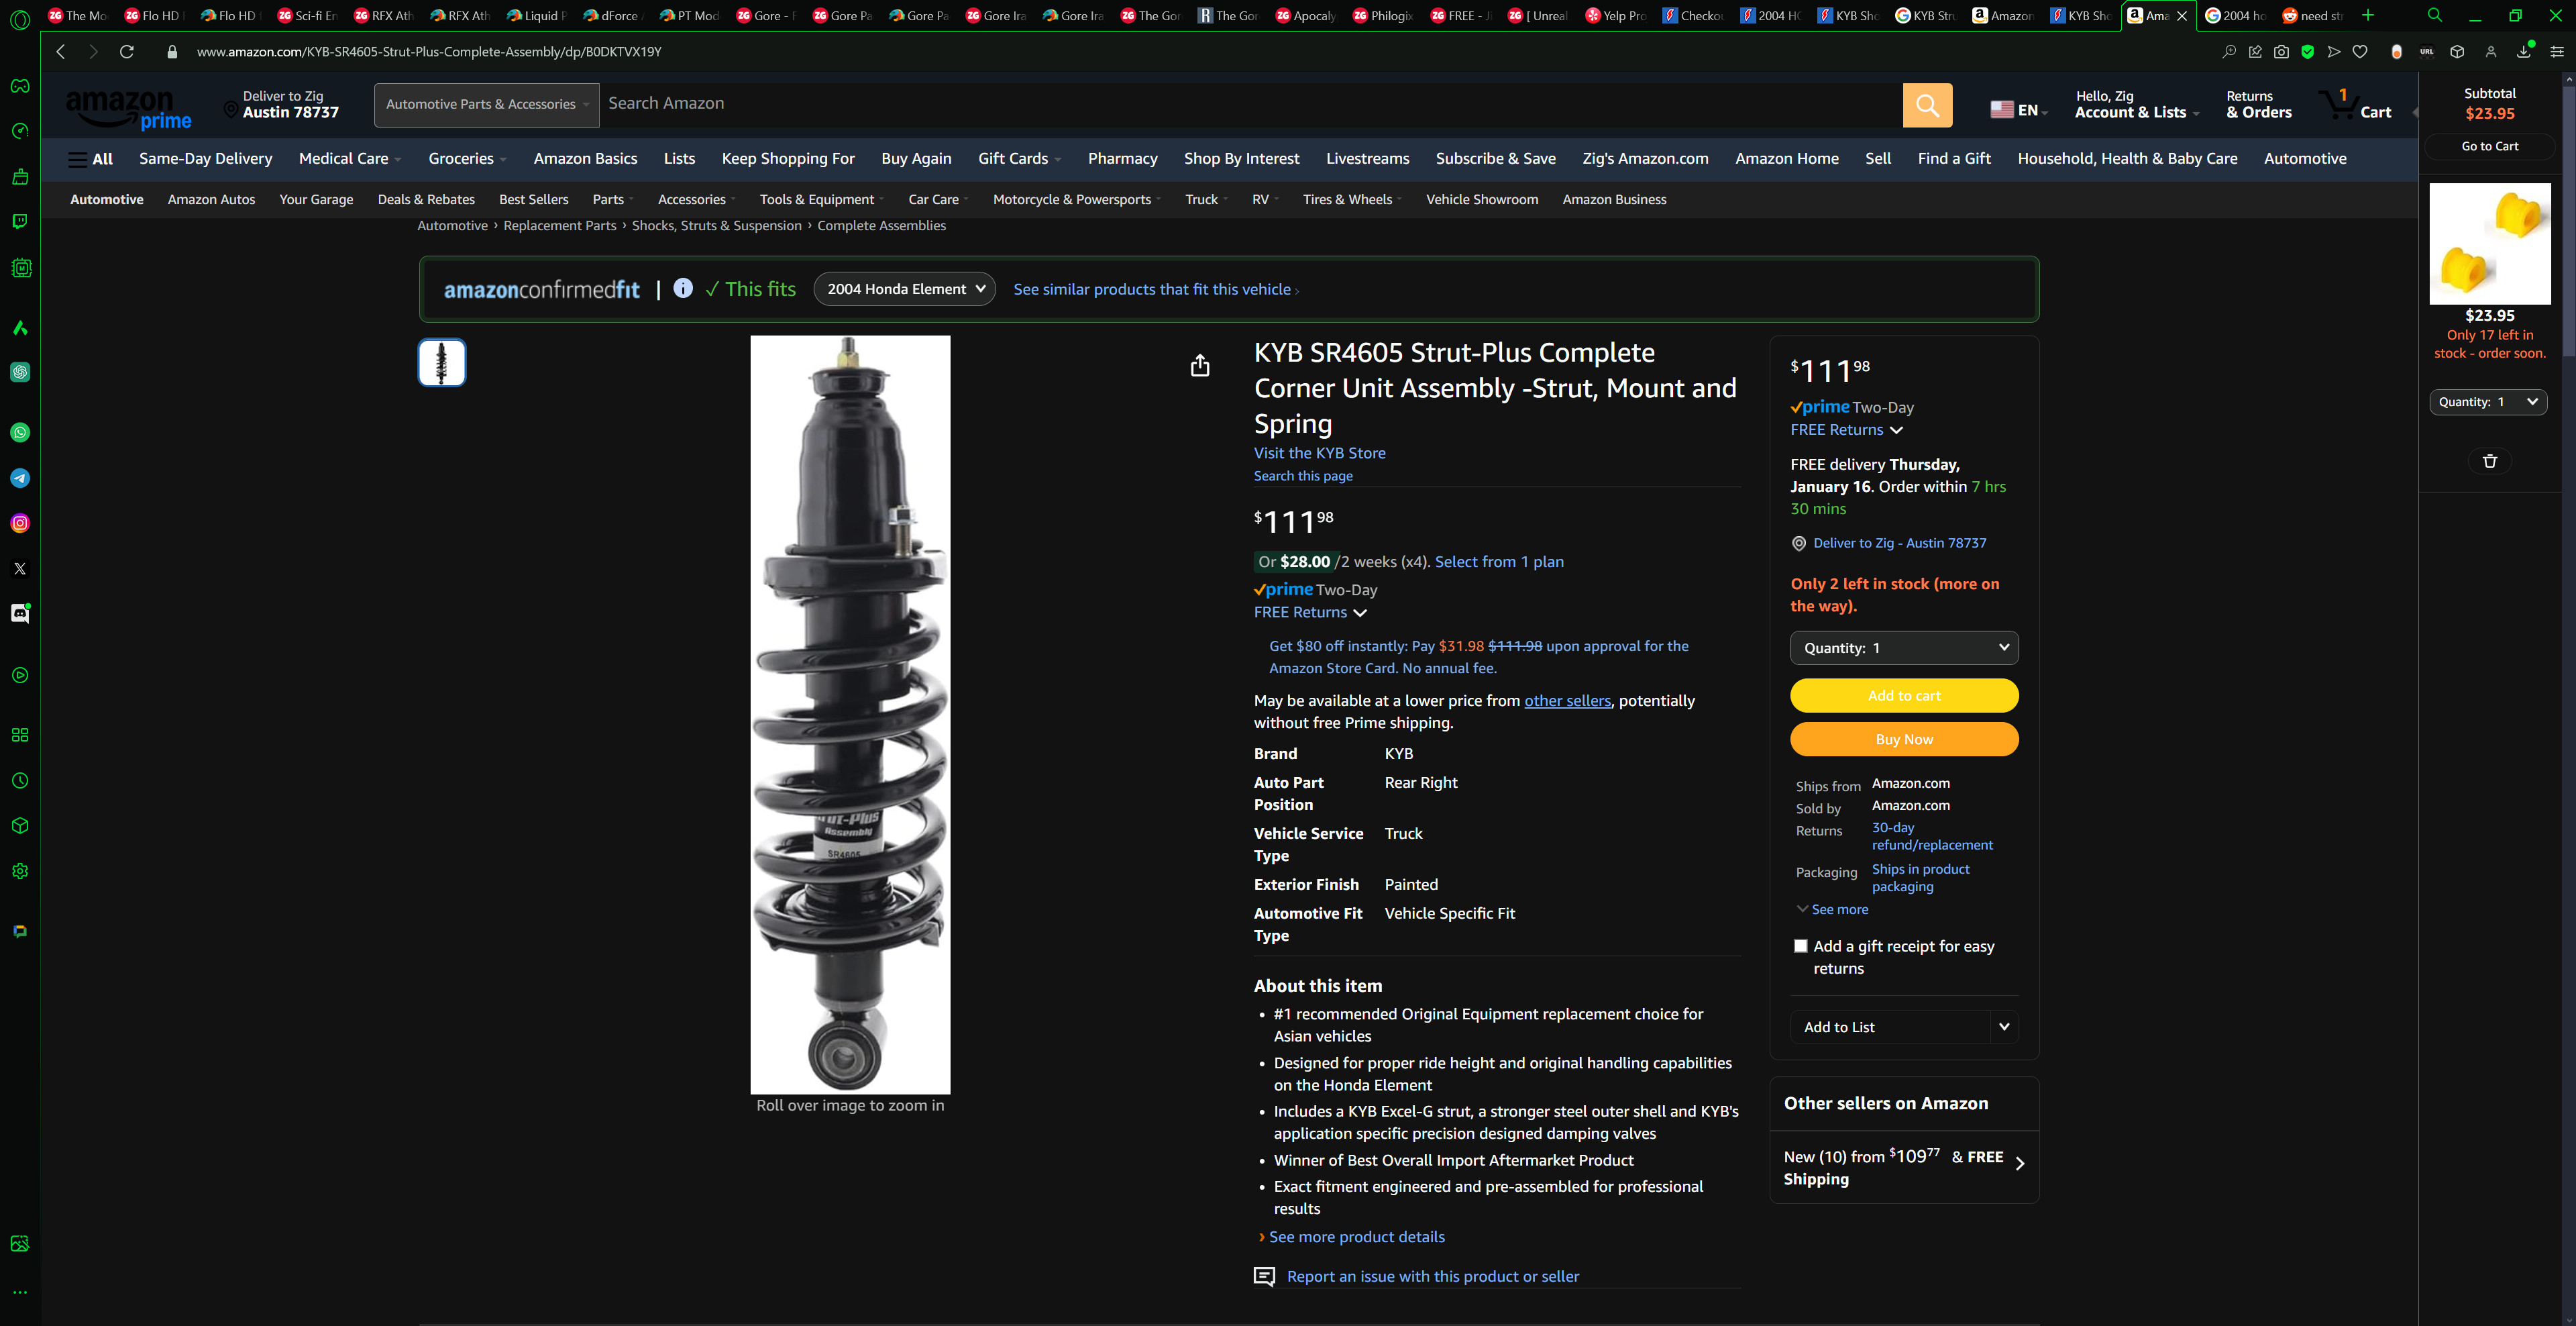Viewport: 2576px width, 1326px height.
Task: Open the yellow bushings cart item thumbnail
Action: 2490,243
